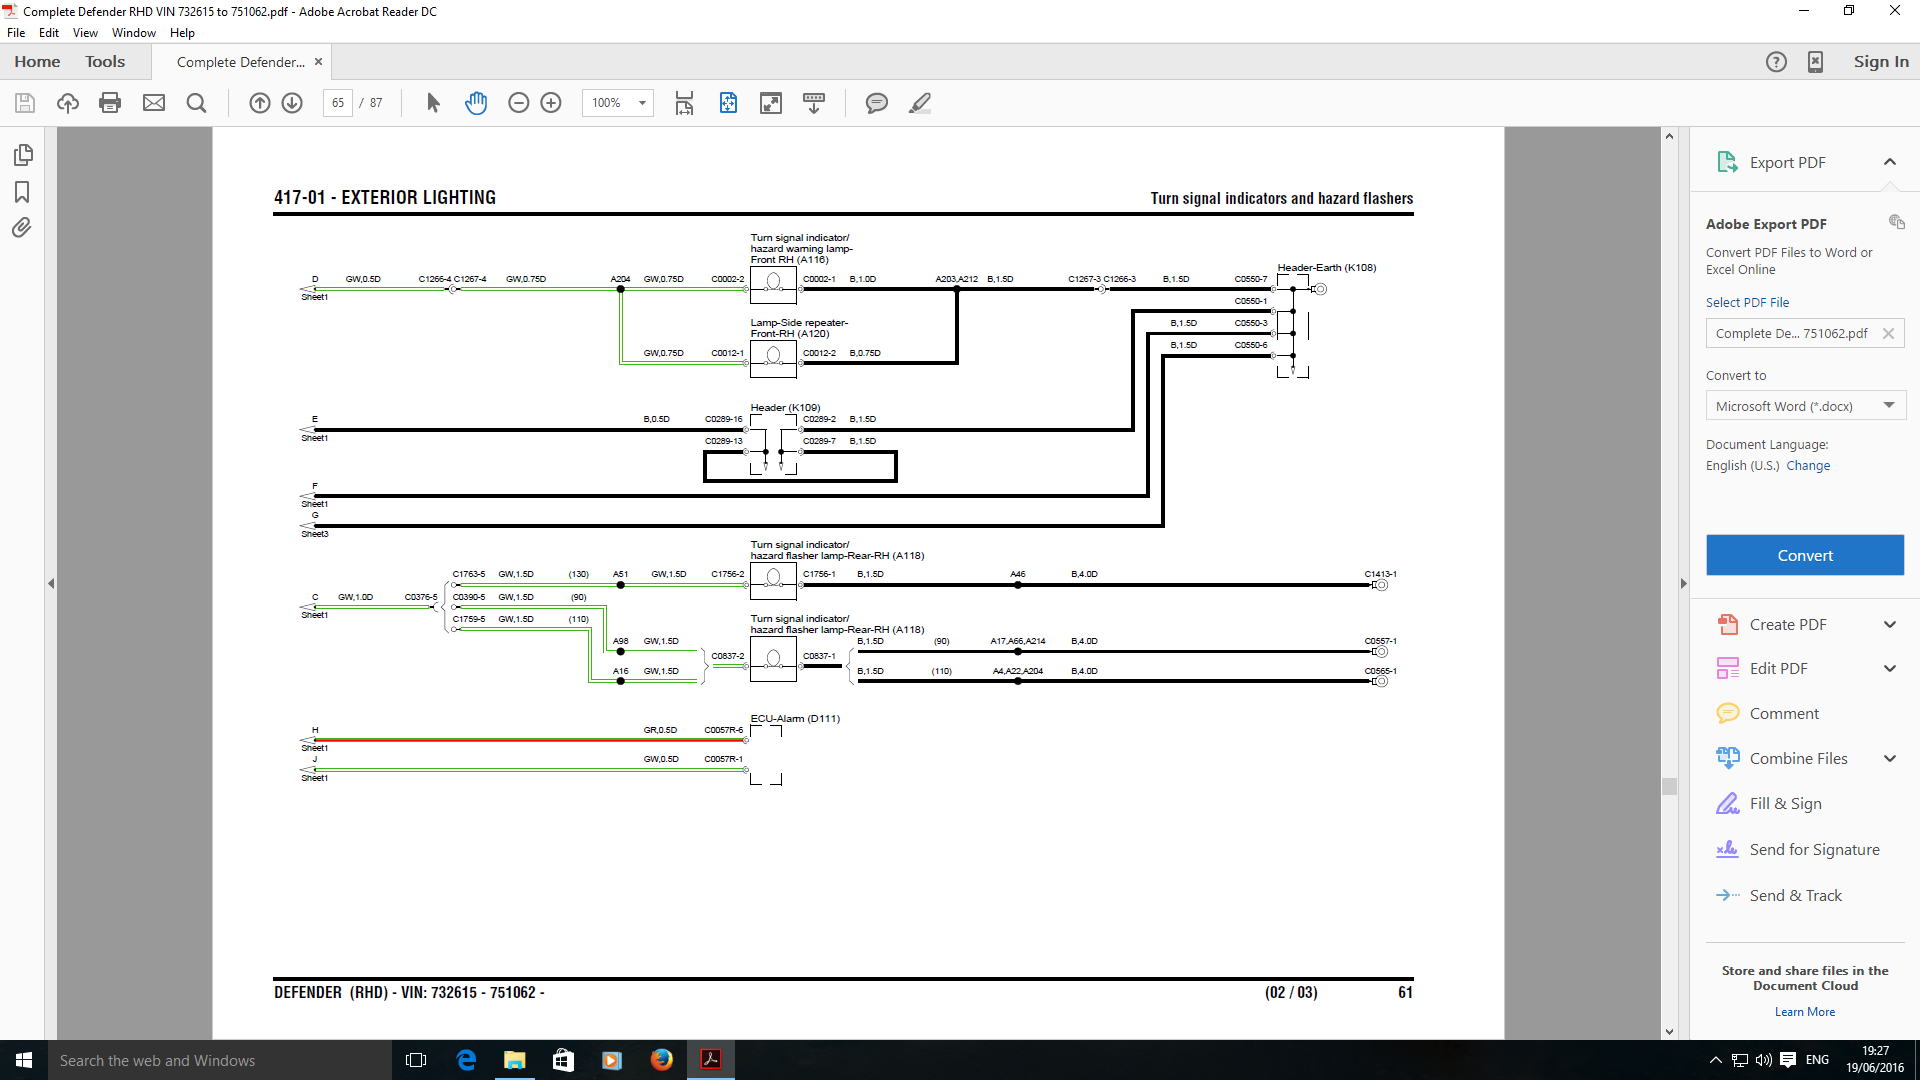The image size is (1920, 1080).
Task: Launch Edge from the taskbar
Action: [466, 1060]
